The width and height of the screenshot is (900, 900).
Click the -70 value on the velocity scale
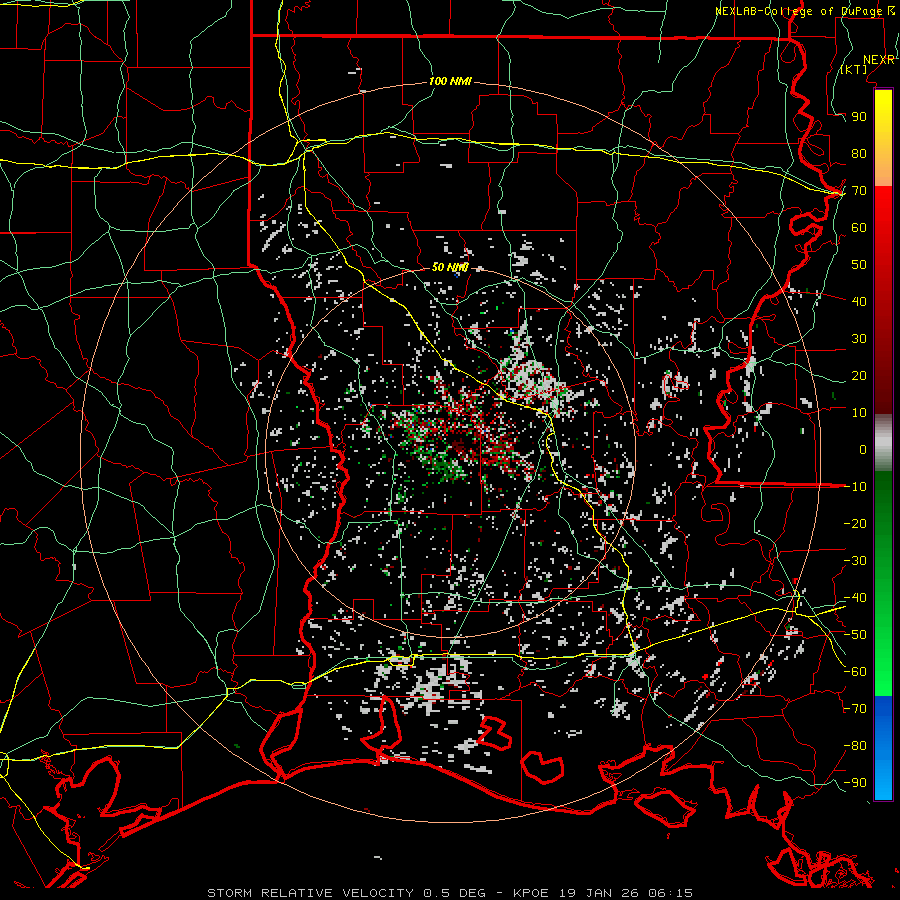[855, 709]
